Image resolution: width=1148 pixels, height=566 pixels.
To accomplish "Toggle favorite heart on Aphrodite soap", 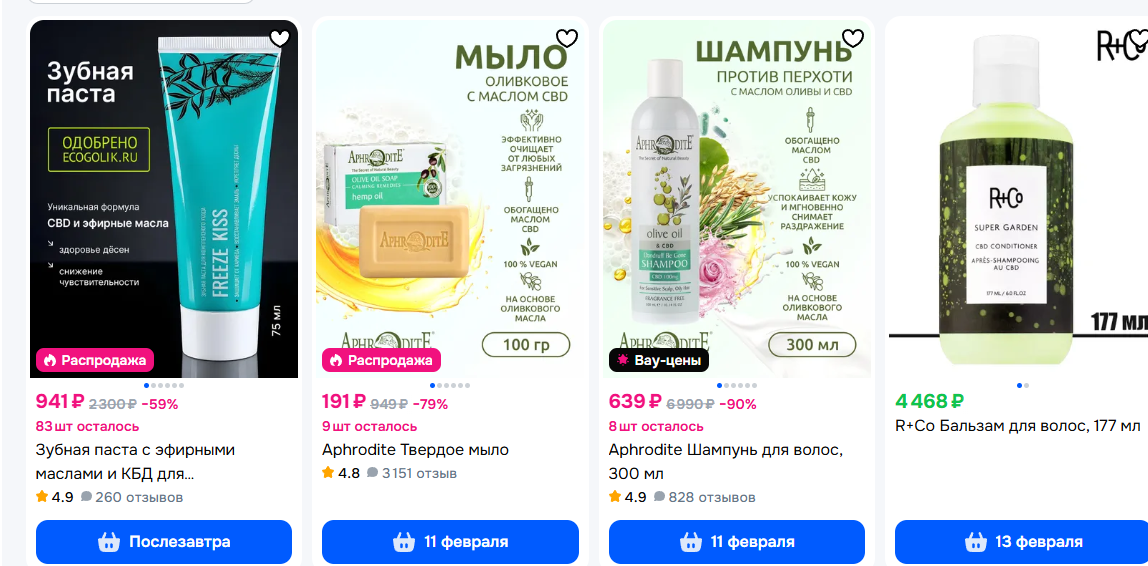I will (567, 38).
